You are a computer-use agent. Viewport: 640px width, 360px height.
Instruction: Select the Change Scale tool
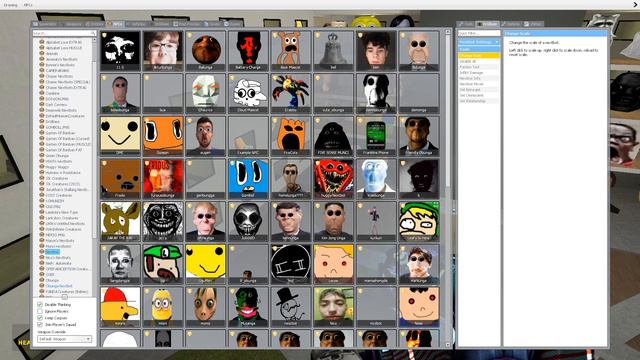coord(479,56)
